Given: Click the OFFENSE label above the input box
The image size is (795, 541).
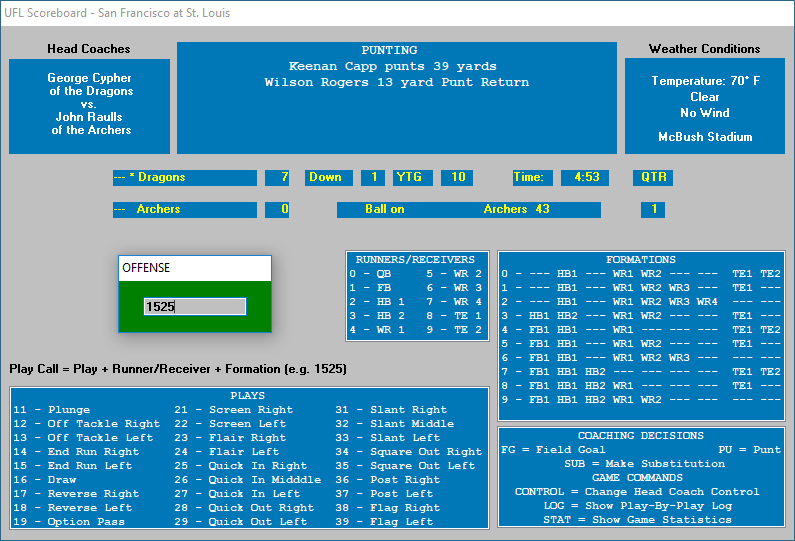Looking at the screenshot, I should click(147, 268).
